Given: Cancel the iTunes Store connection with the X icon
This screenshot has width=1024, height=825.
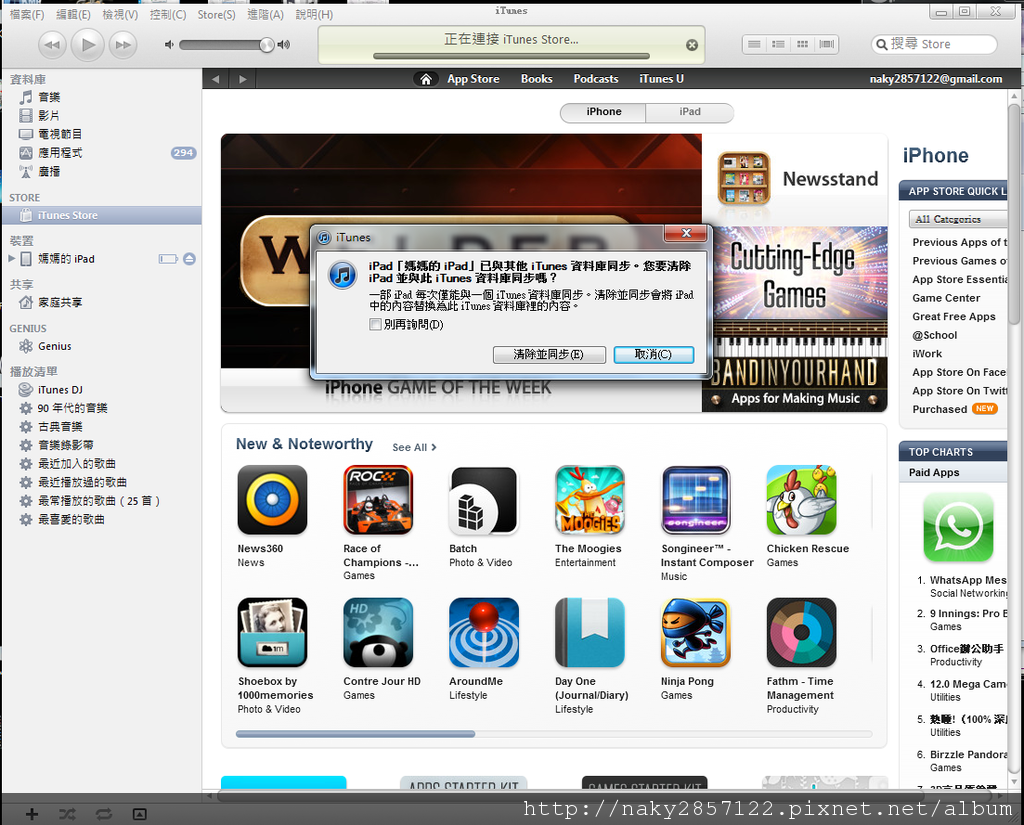Looking at the screenshot, I should pyautogui.click(x=692, y=45).
